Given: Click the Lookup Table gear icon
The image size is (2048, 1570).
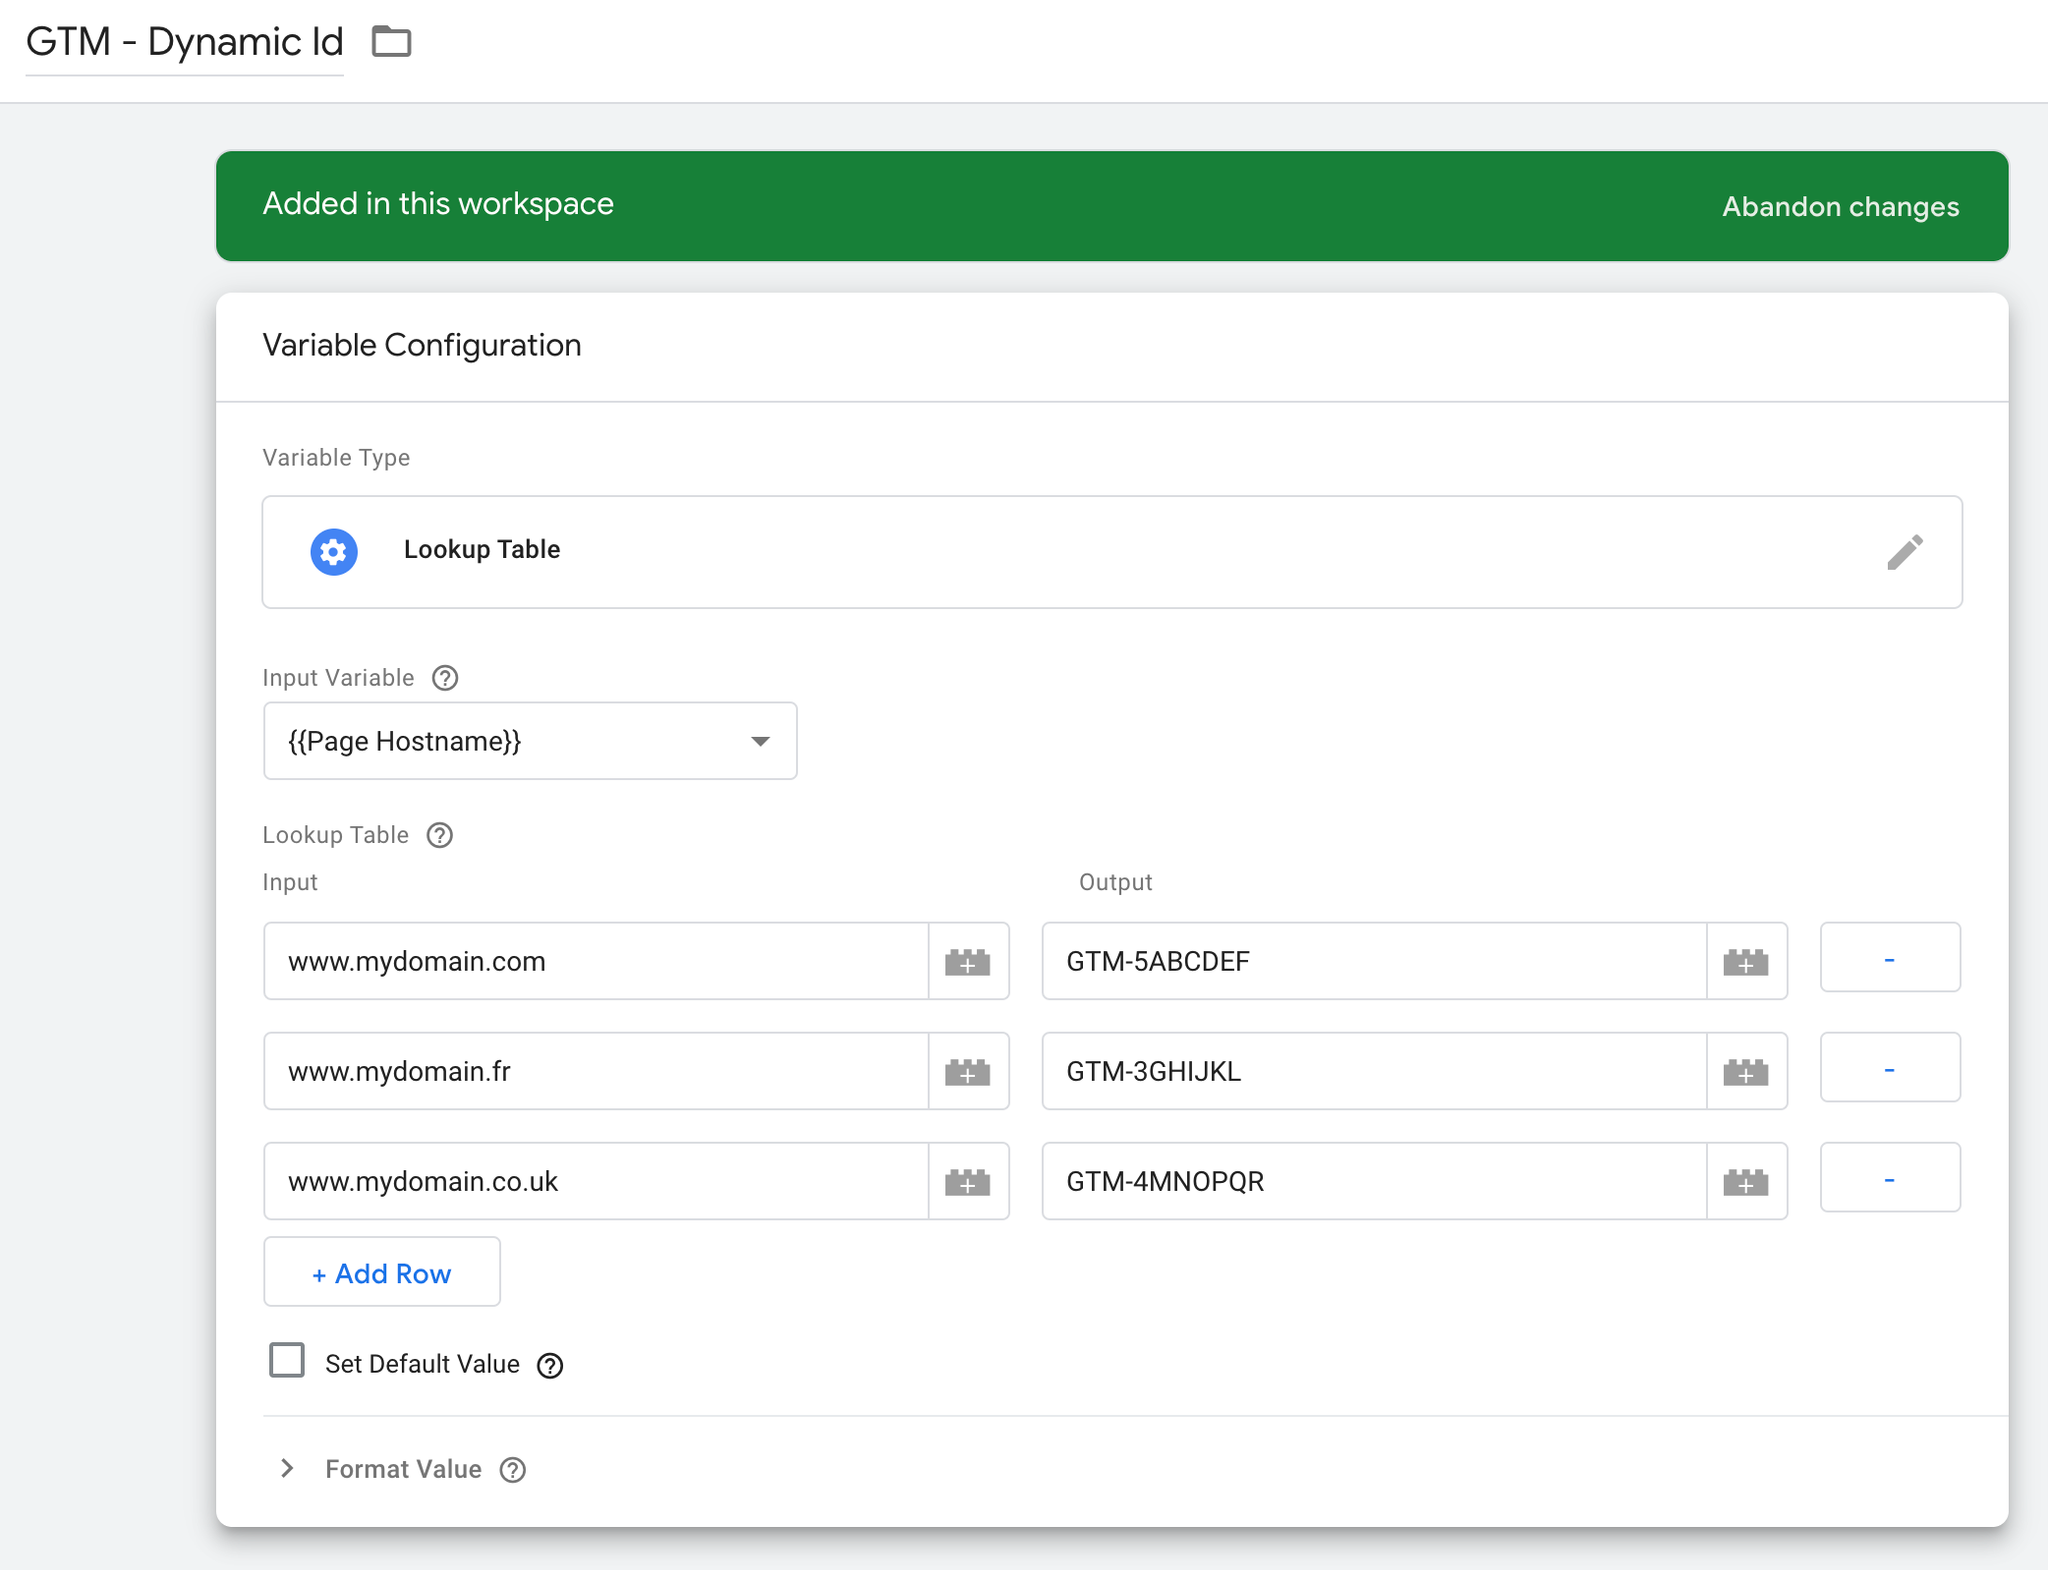Looking at the screenshot, I should tap(334, 551).
